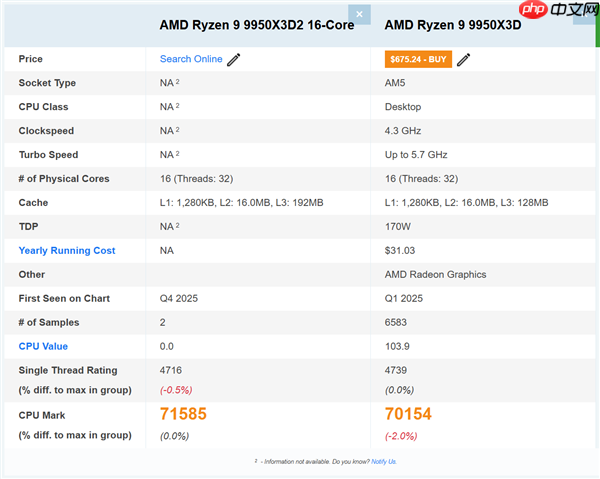Viewport: 600px width, 479px height.
Task: Click the 170W TDP value
Action: click(x=398, y=227)
